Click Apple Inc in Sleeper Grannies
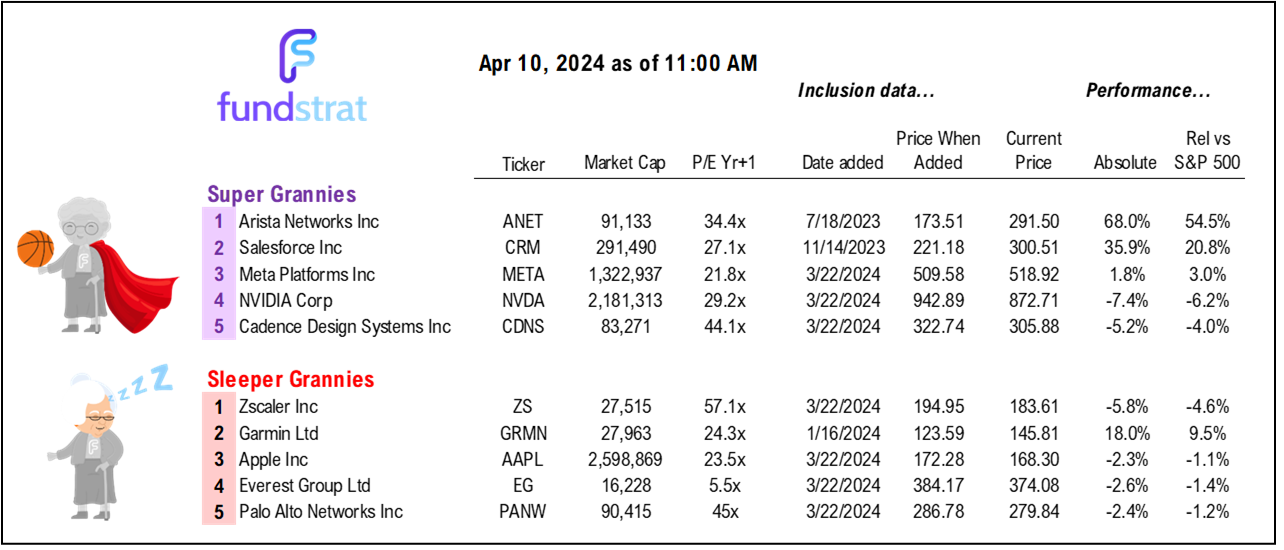Viewport: 1284px width, 550px height. coord(273,460)
